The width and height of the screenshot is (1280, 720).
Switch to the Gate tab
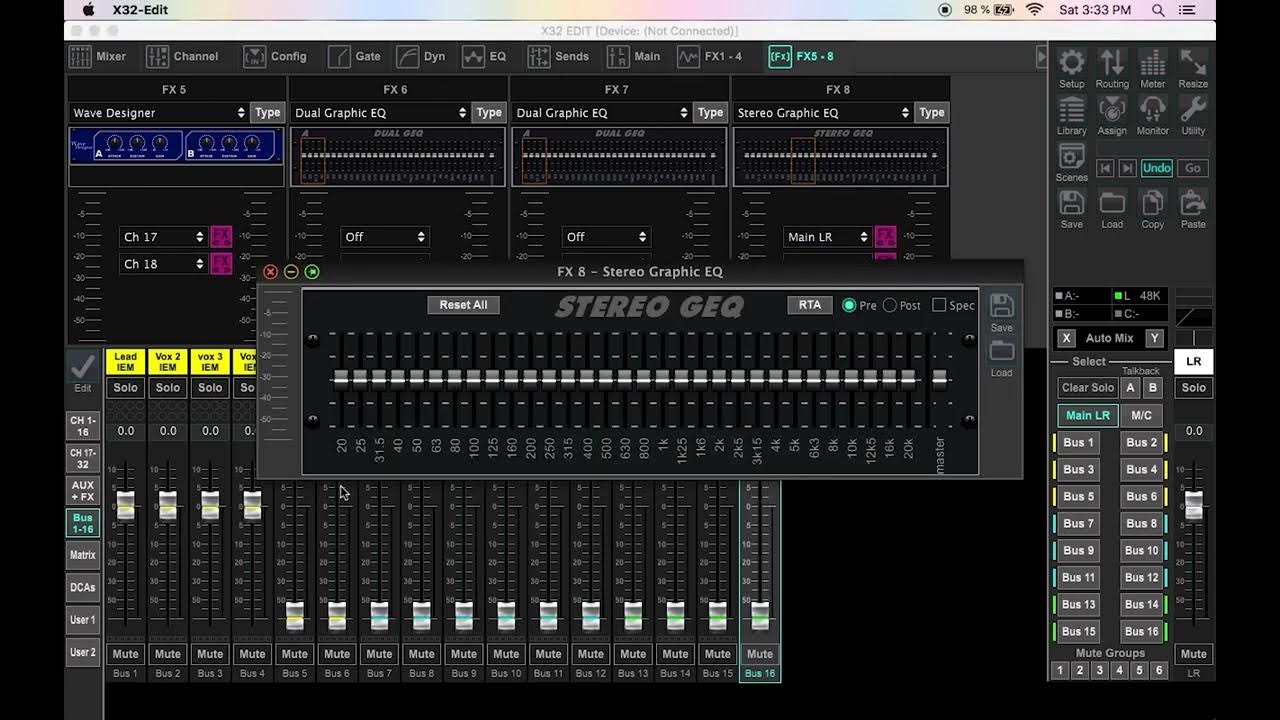pyautogui.click(x=355, y=56)
